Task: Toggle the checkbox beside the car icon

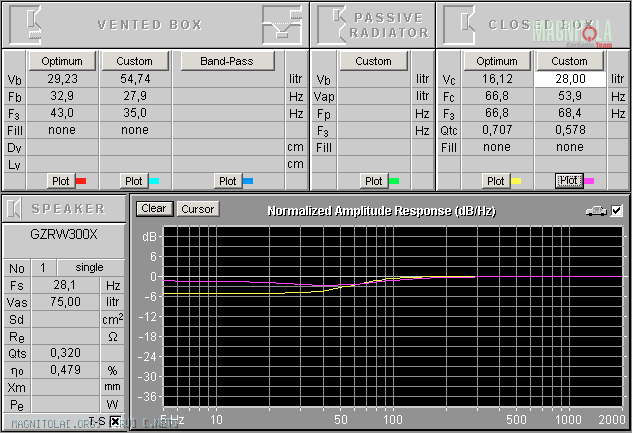Action: pos(616,210)
